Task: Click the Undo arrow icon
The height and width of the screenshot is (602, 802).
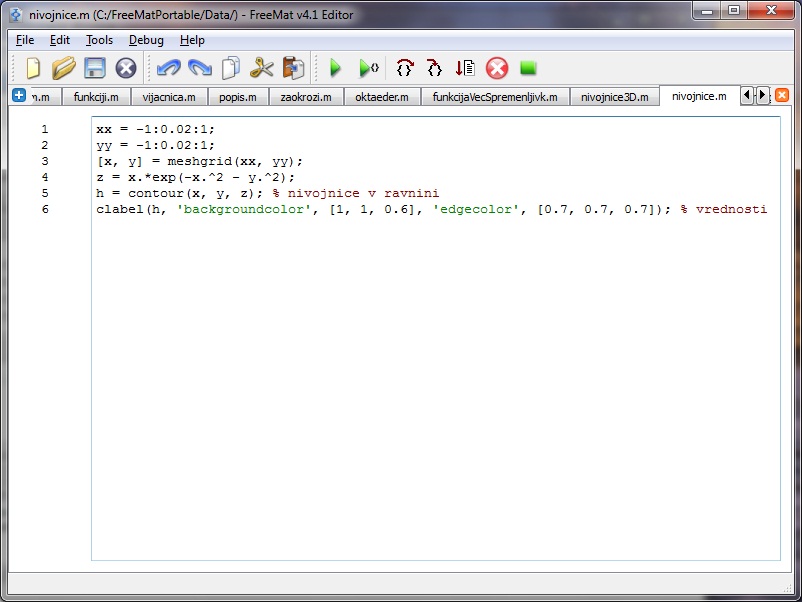Action: 168,68
